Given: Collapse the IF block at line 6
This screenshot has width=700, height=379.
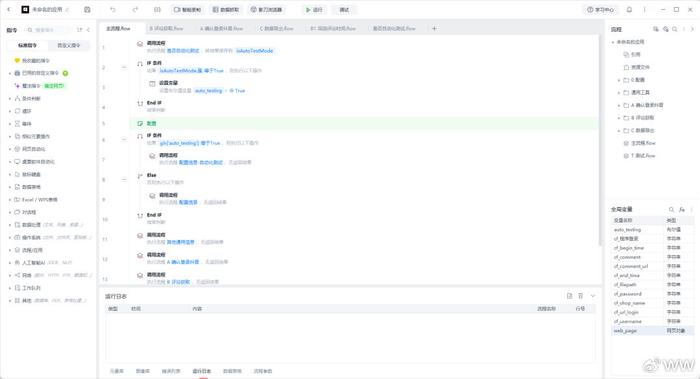Looking at the screenshot, I should pos(124,139).
